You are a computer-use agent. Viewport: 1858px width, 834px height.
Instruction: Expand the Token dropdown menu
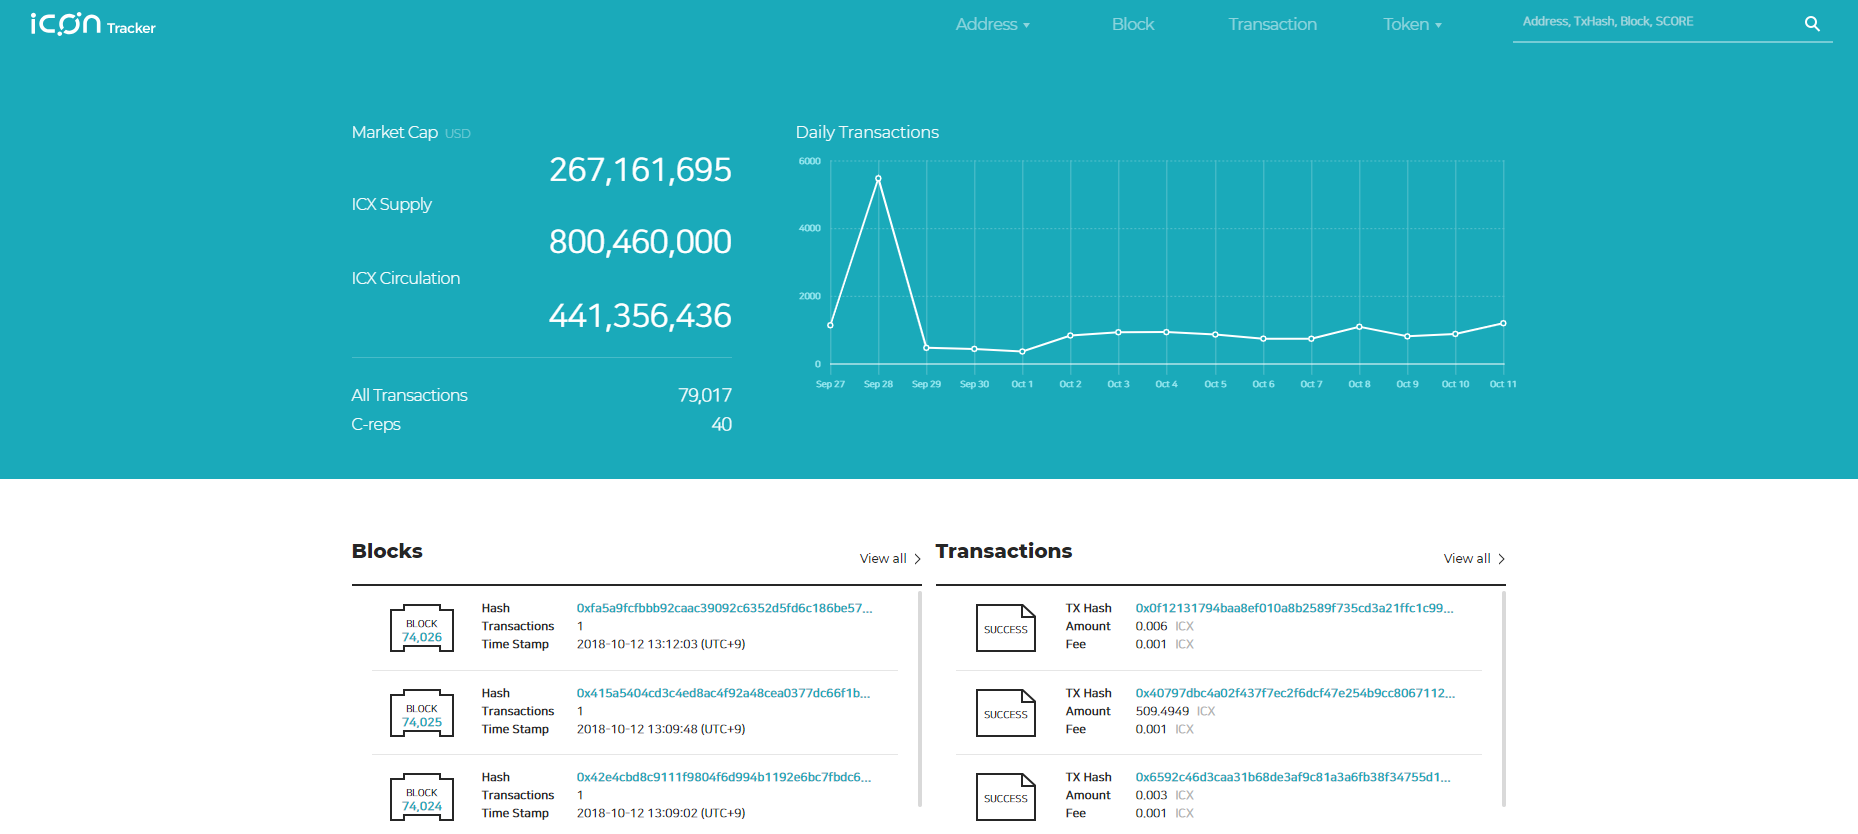point(1412,24)
